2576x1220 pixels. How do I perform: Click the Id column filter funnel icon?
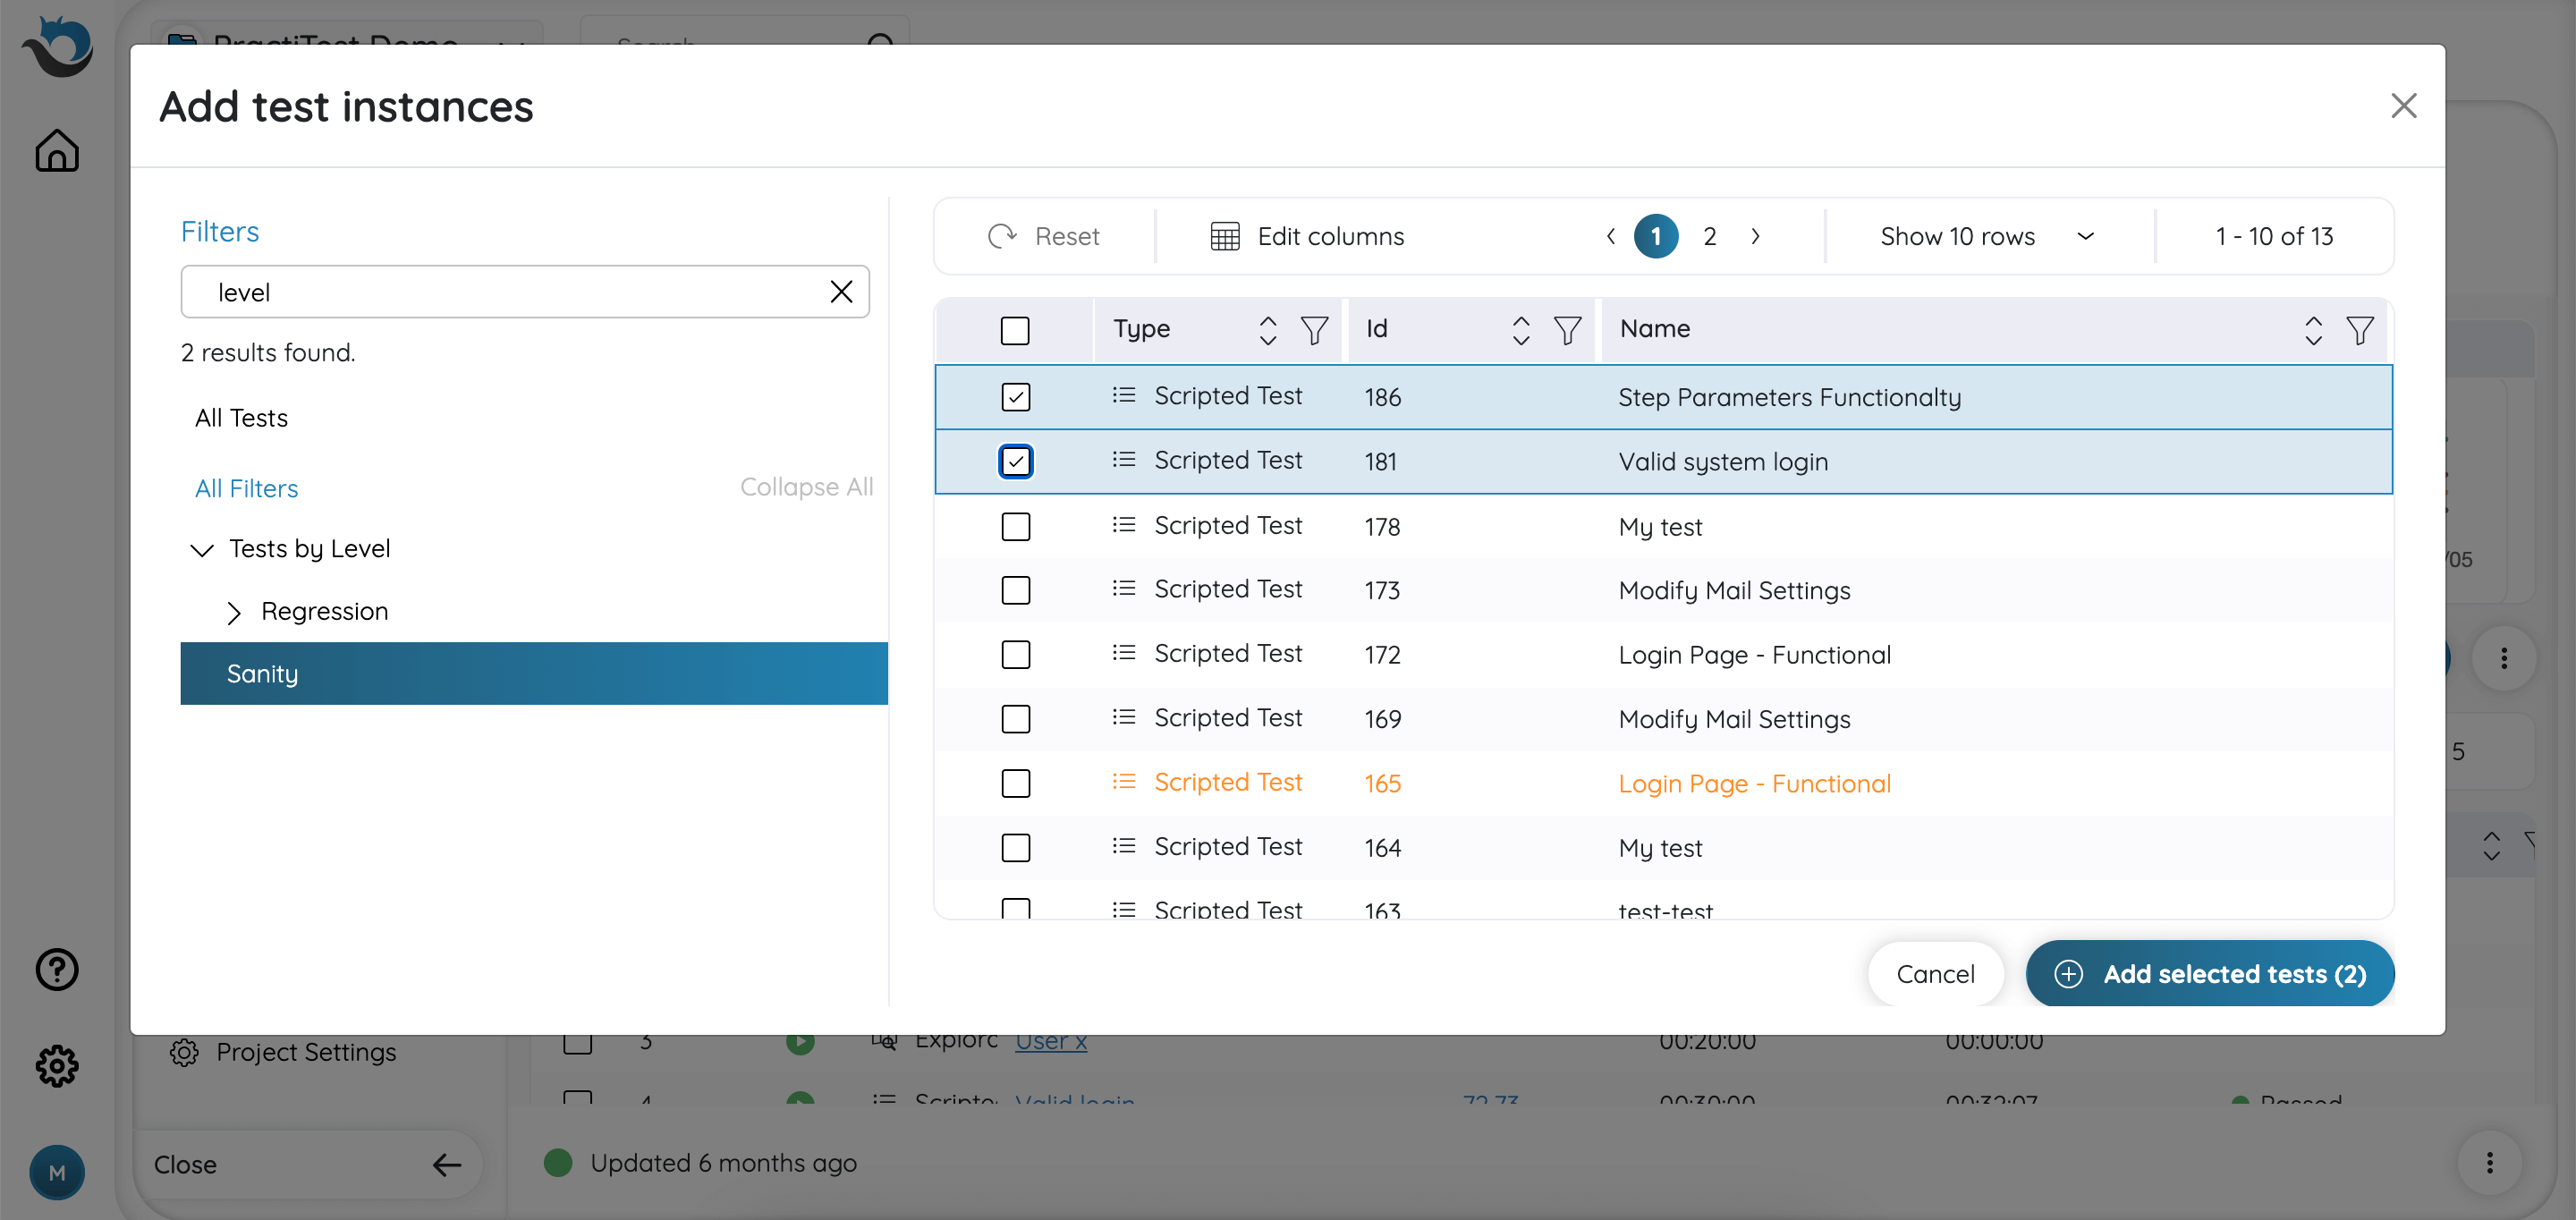point(1567,330)
